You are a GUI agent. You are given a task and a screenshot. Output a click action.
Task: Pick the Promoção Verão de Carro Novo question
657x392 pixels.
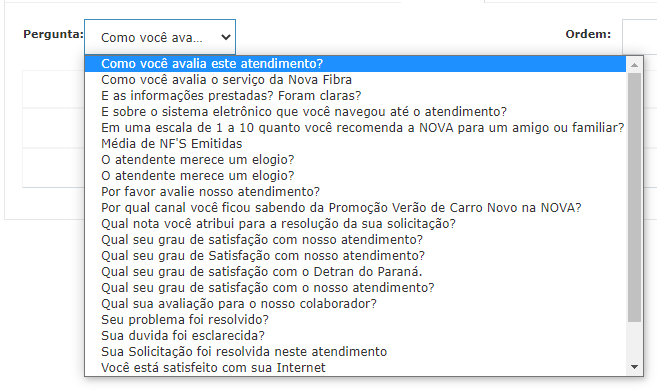(x=355, y=207)
